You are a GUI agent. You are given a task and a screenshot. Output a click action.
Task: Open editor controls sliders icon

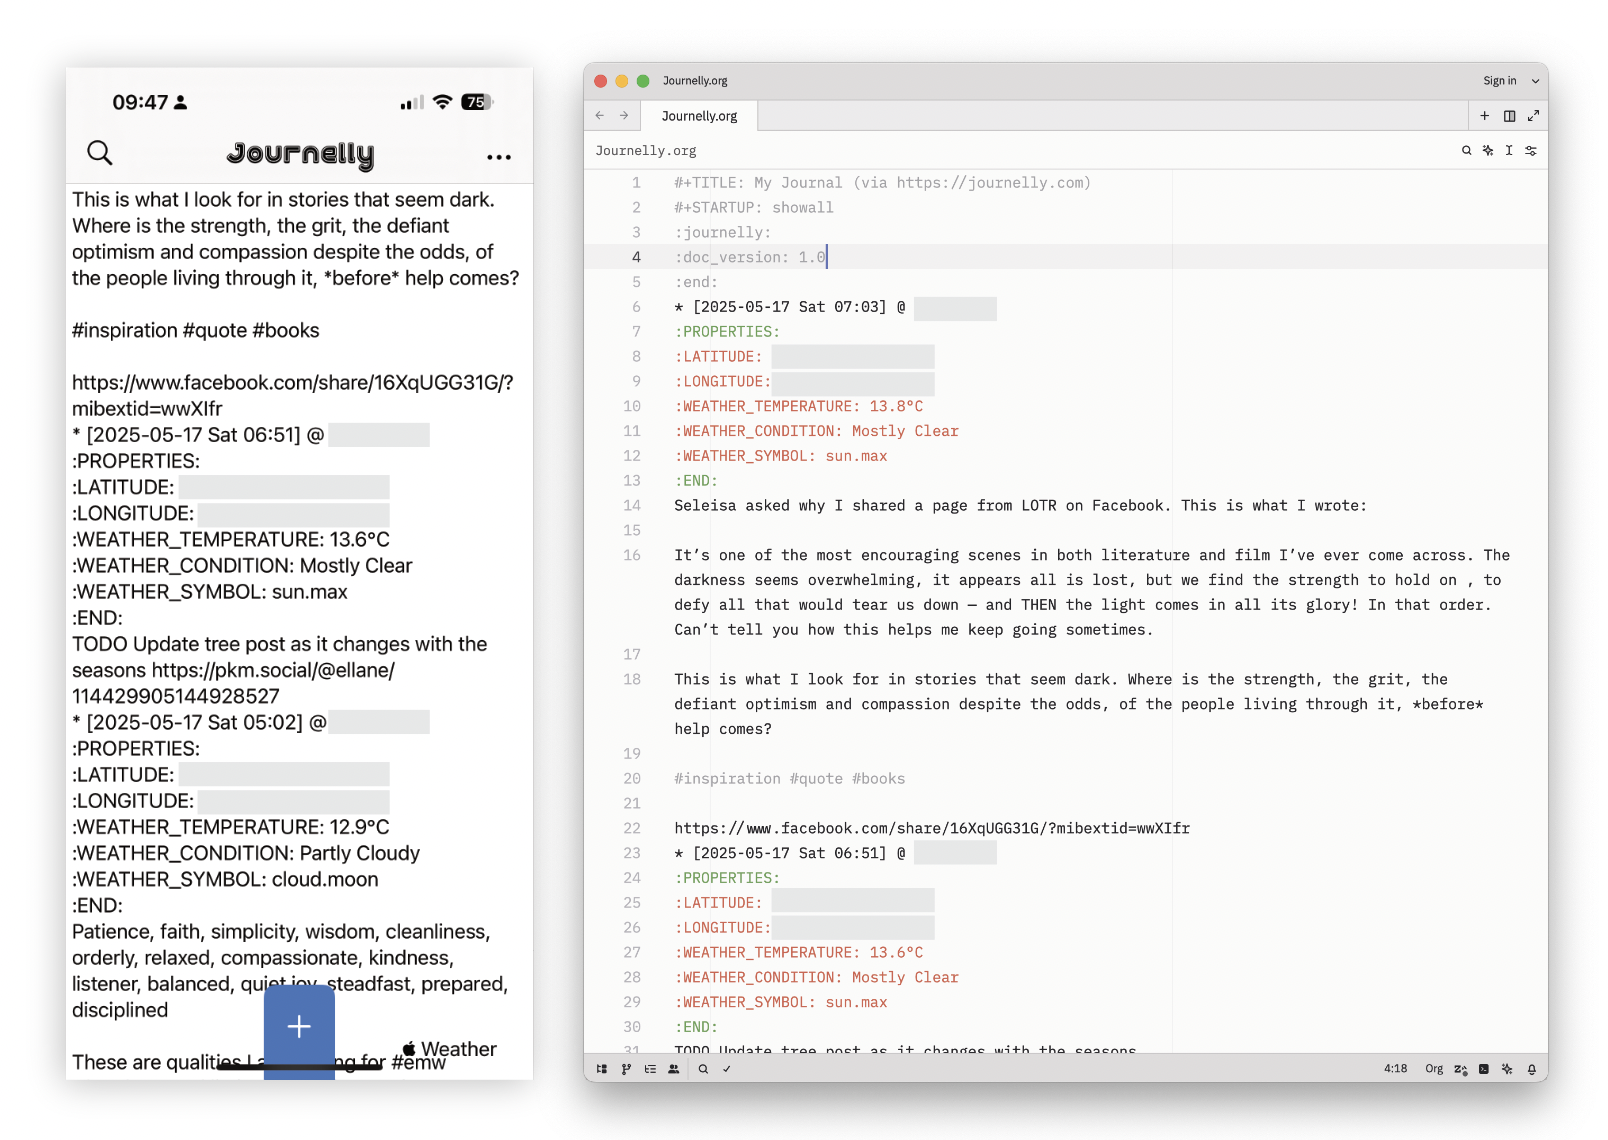1531,151
